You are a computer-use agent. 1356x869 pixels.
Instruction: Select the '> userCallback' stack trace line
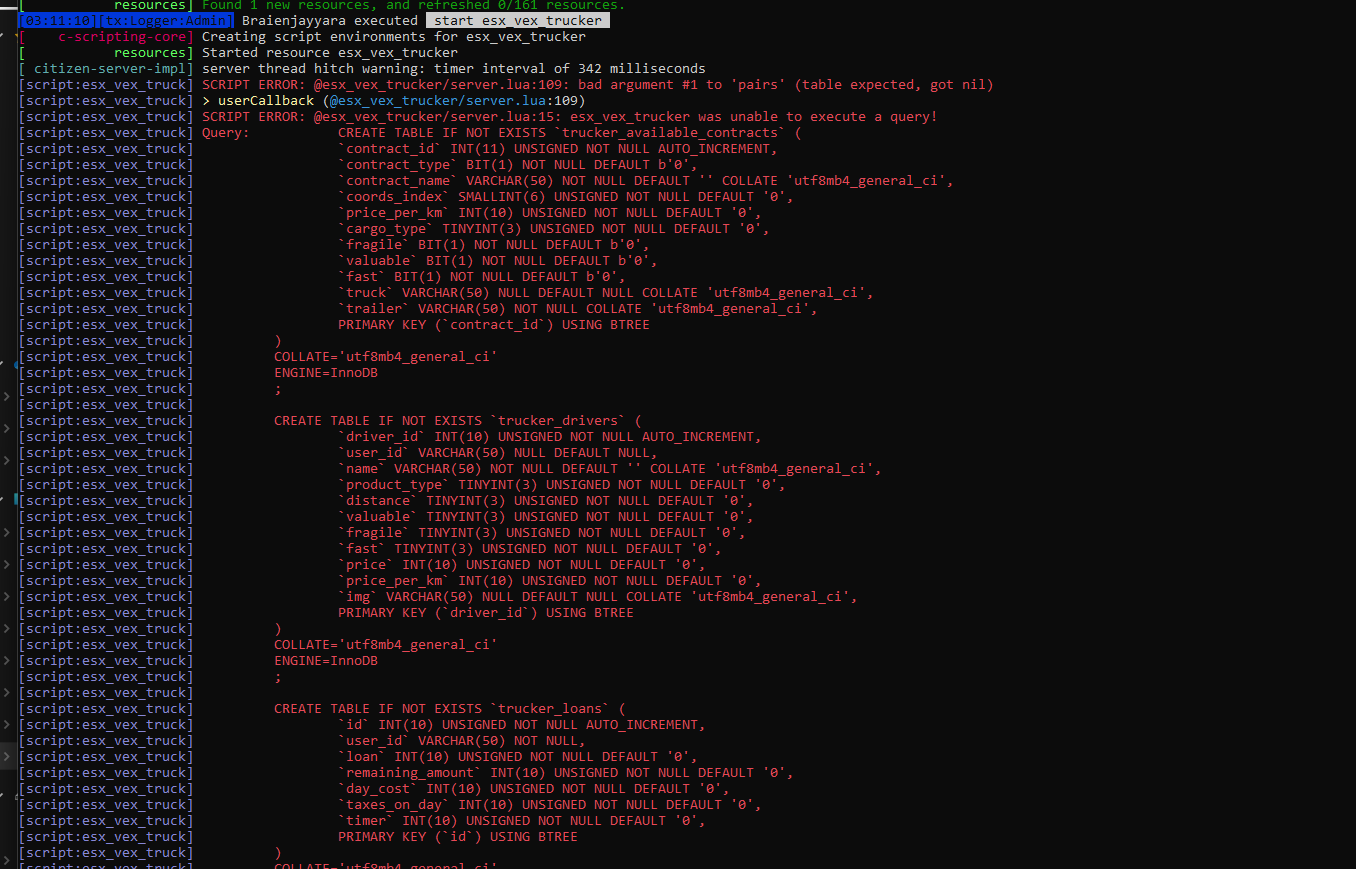click(x=394, y=101)
